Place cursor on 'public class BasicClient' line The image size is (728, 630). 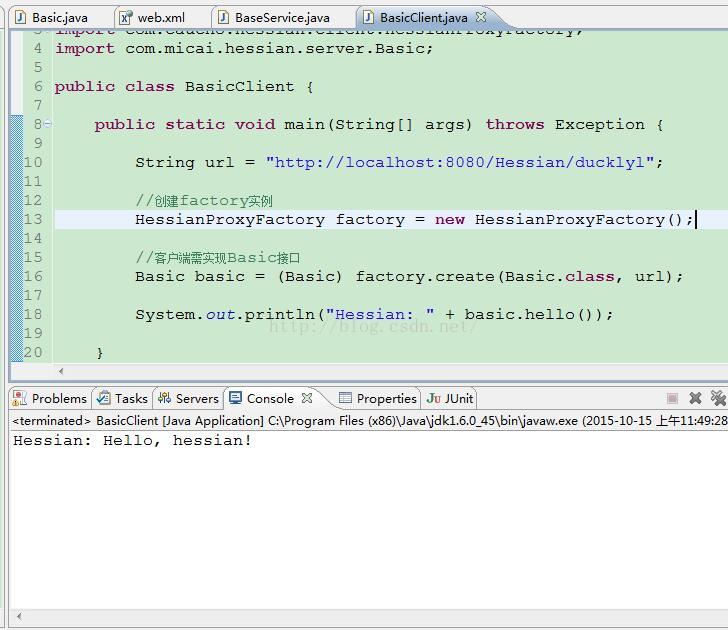click(x=184, y=87)
